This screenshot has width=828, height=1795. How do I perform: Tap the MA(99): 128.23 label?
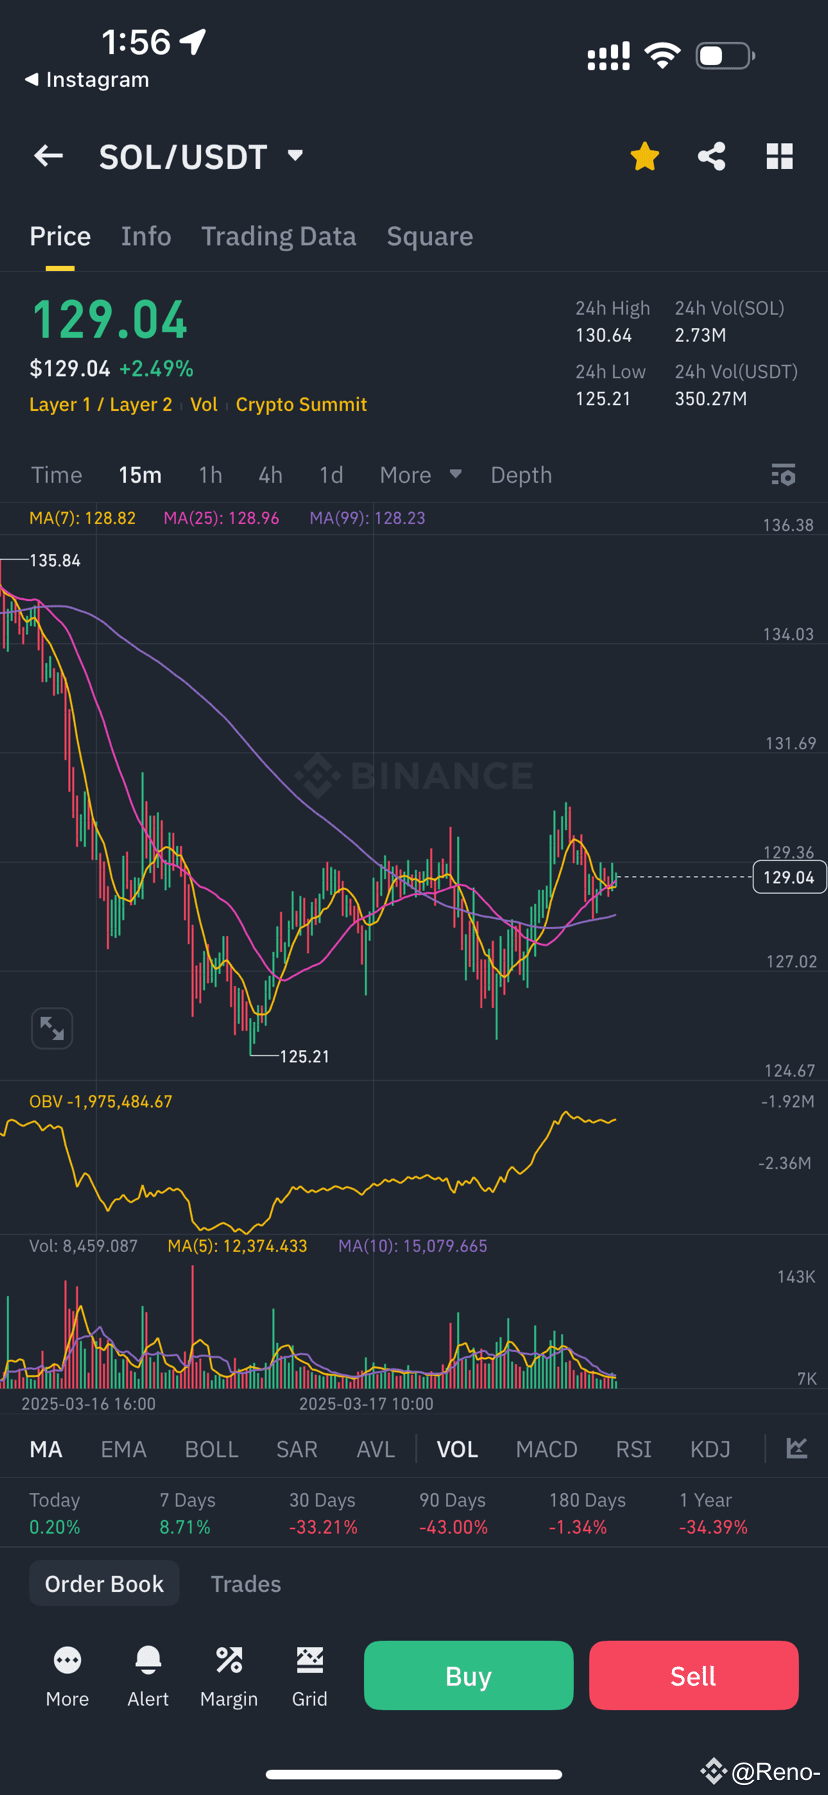(367, 518)
